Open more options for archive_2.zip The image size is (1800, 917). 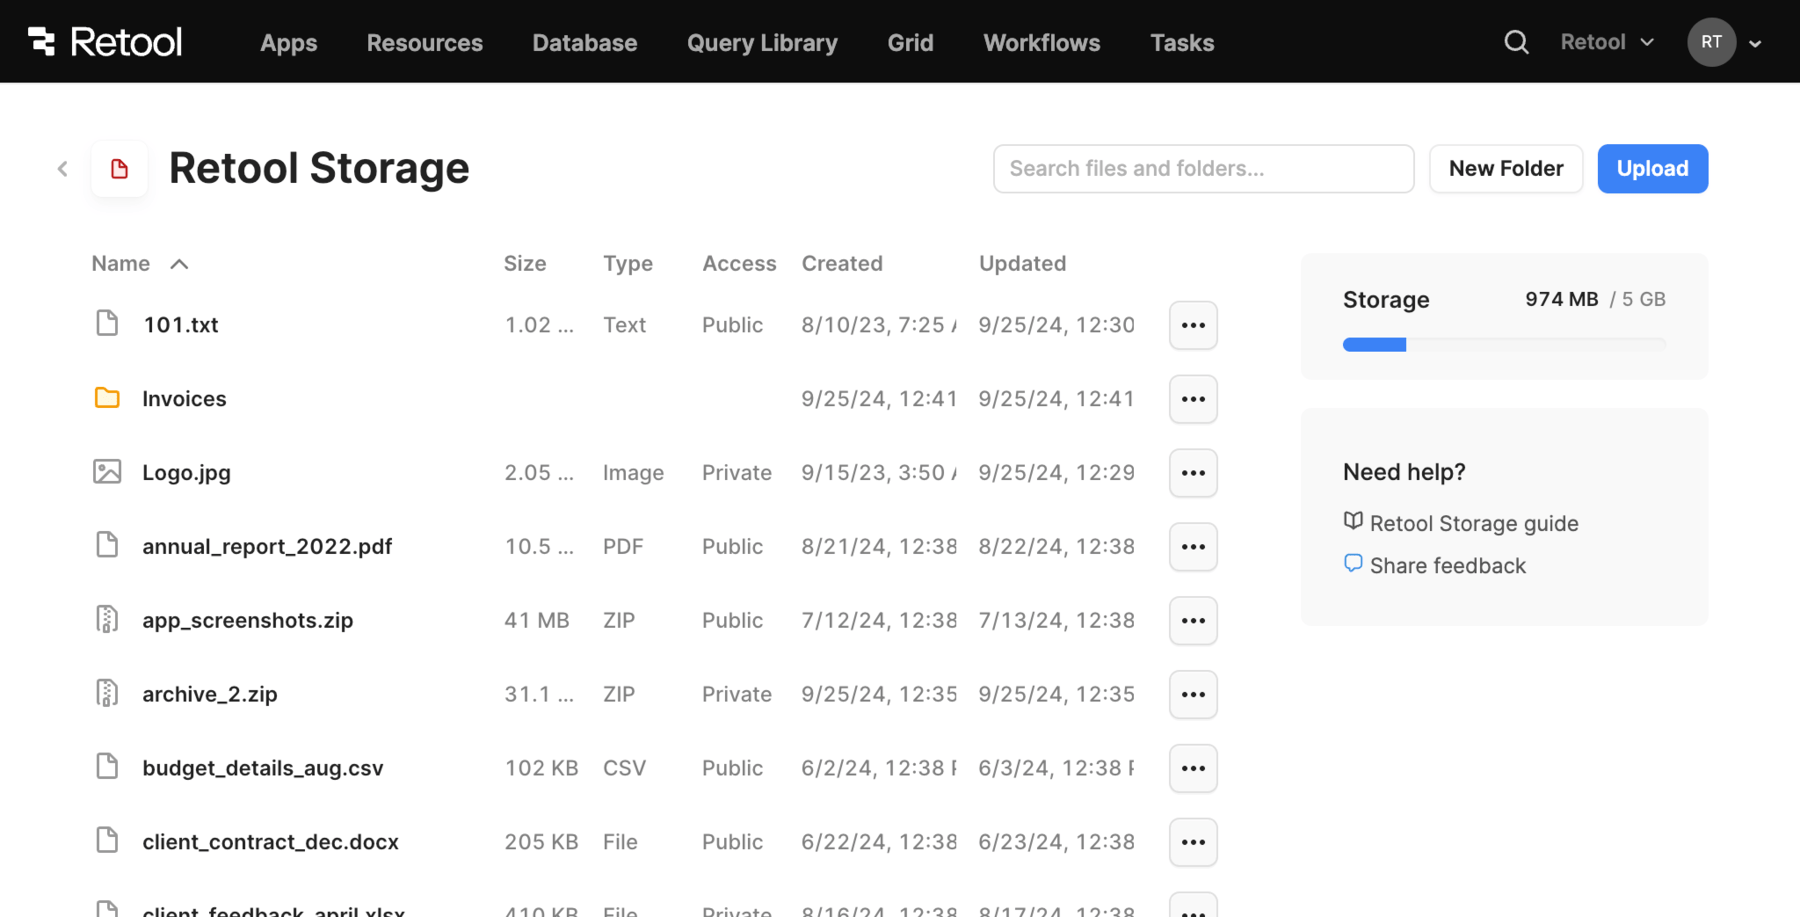tap(1193, 694)
